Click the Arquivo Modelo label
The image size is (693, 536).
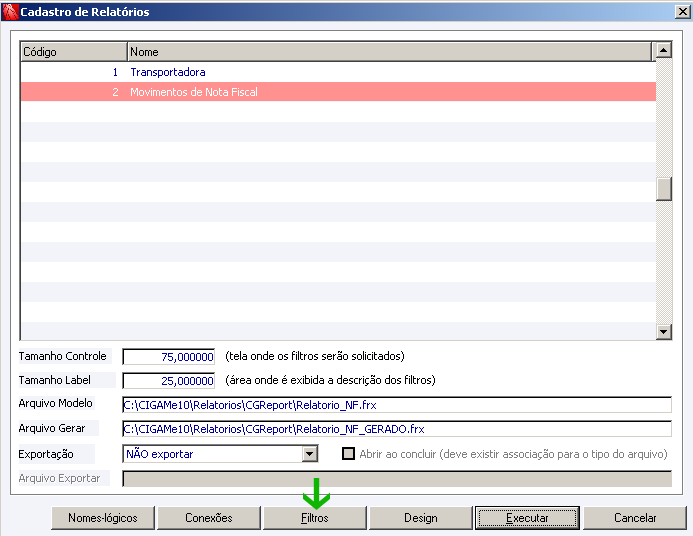56,403
